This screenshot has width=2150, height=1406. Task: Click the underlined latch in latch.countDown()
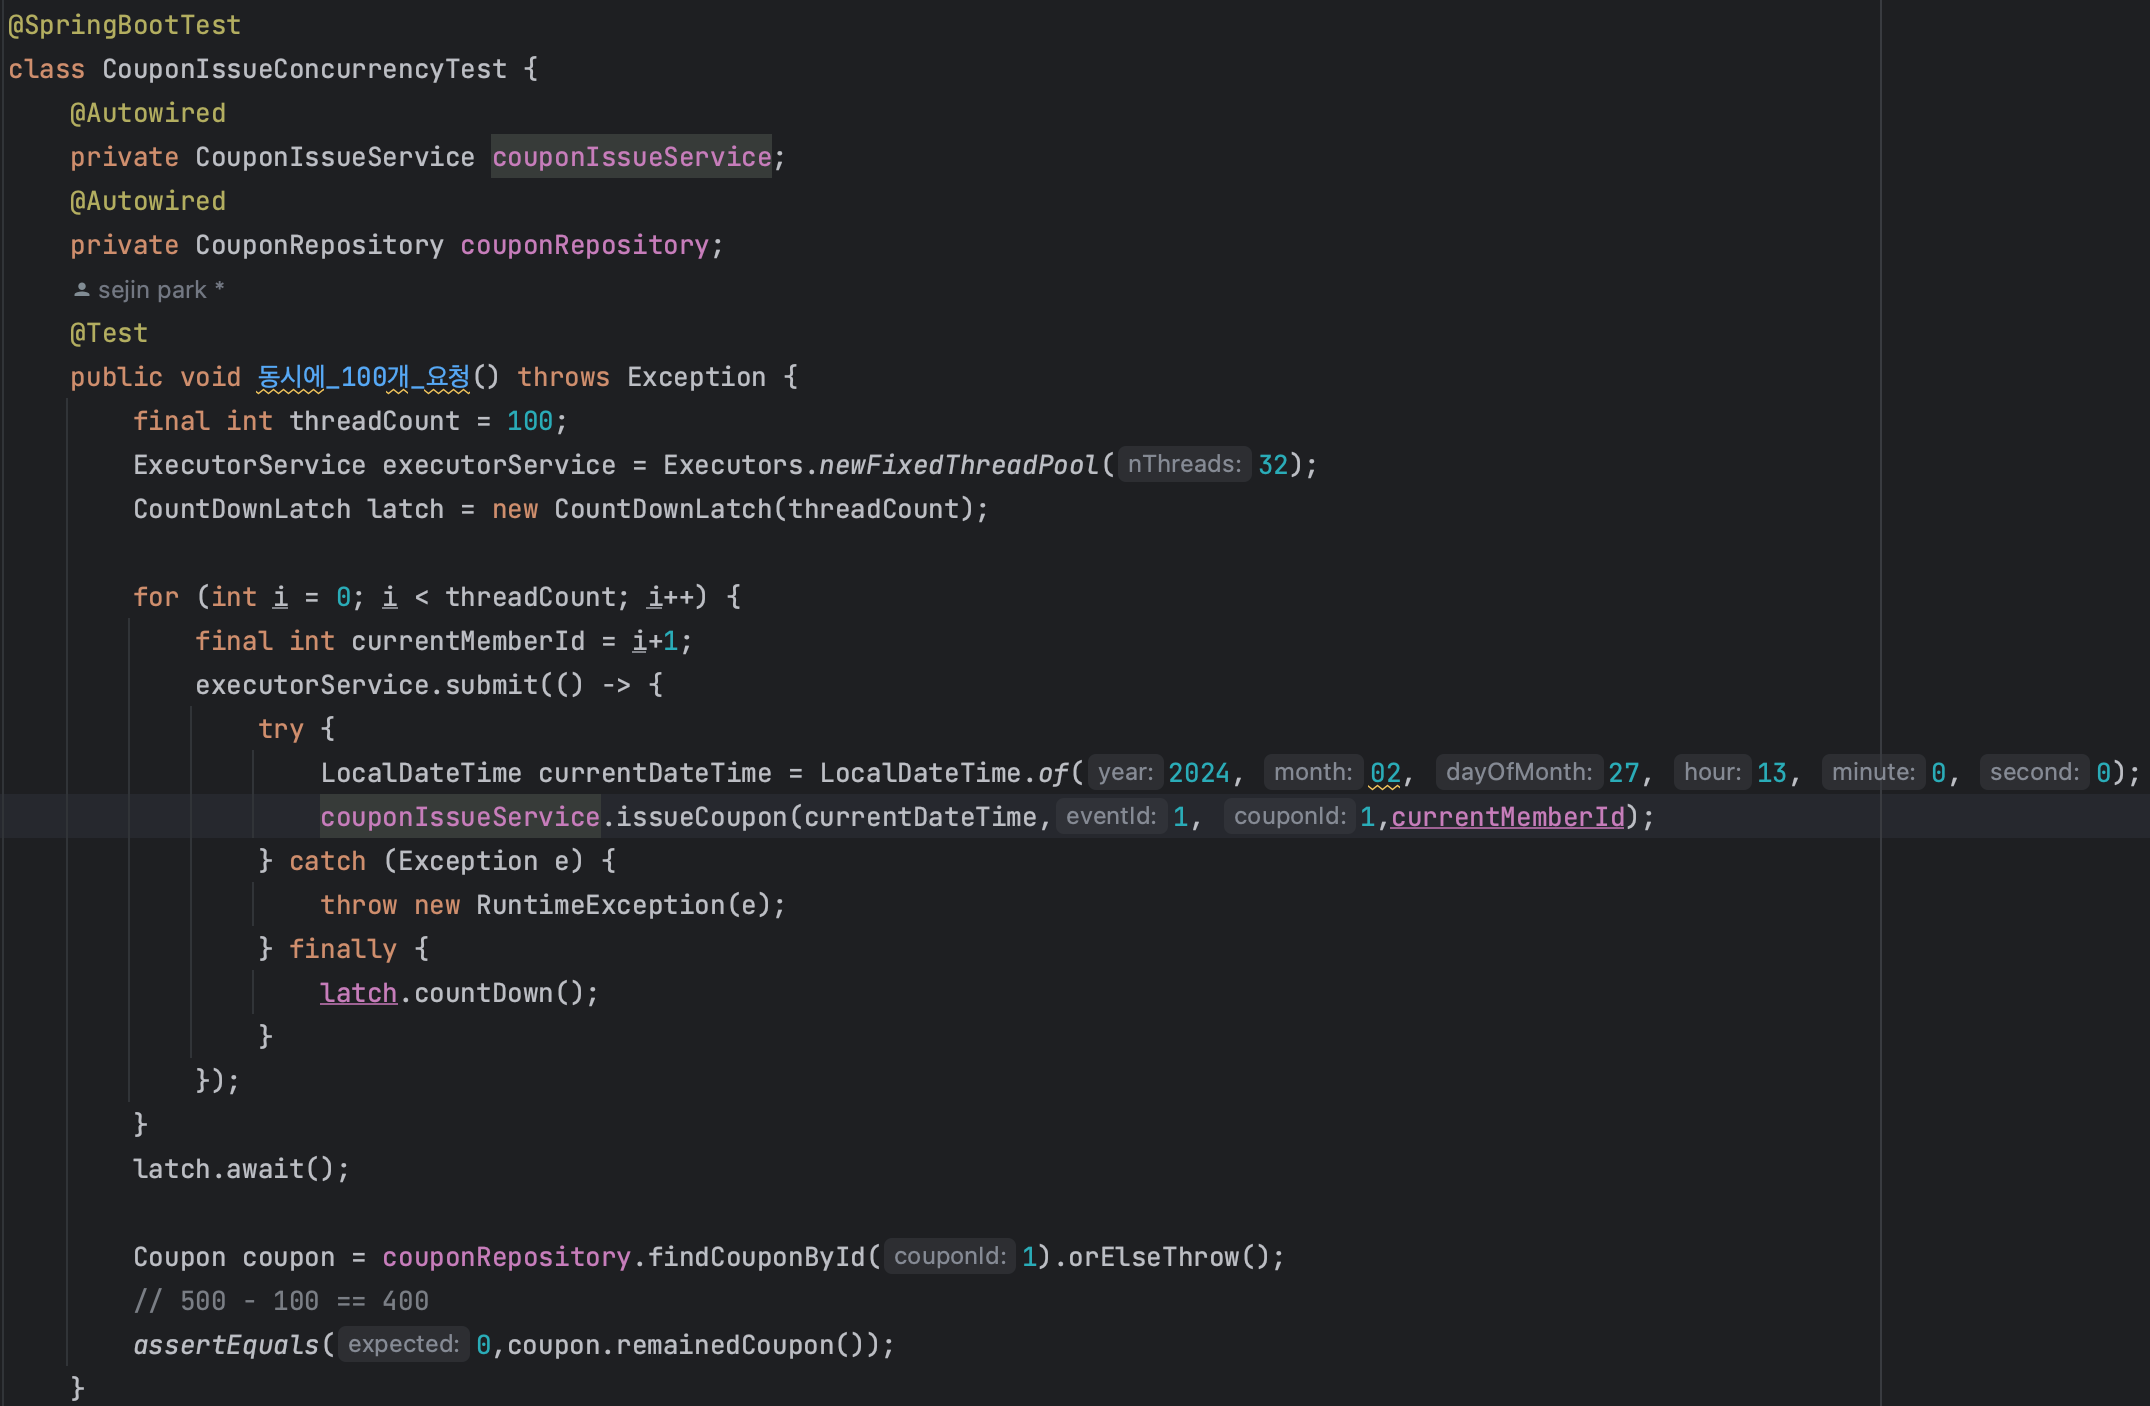(x=359, y=993)
